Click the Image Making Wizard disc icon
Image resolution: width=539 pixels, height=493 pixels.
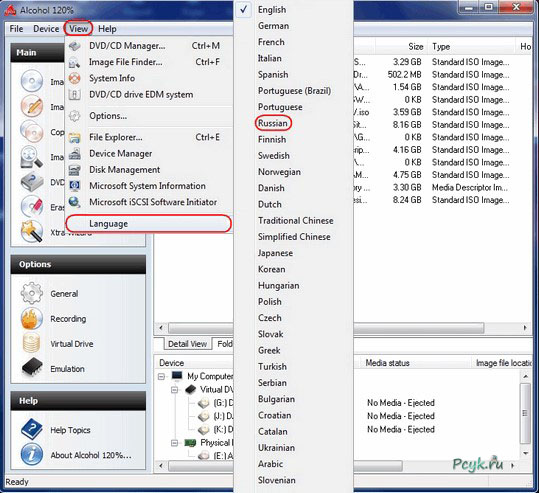click(32, 81)
